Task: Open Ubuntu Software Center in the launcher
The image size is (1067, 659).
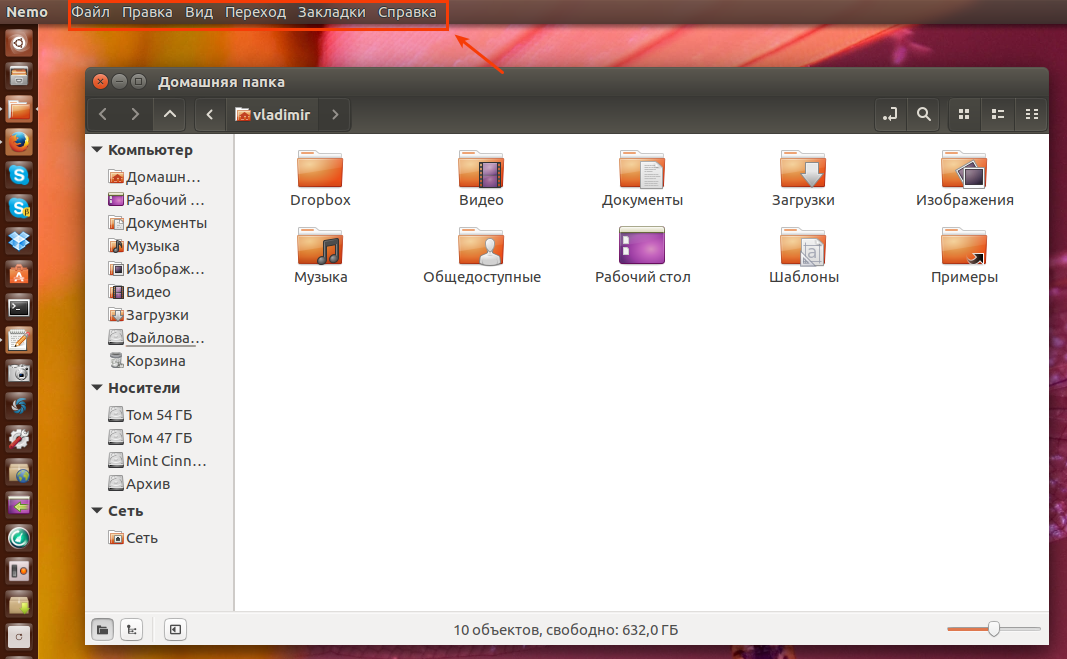Action: click(19, 274)
